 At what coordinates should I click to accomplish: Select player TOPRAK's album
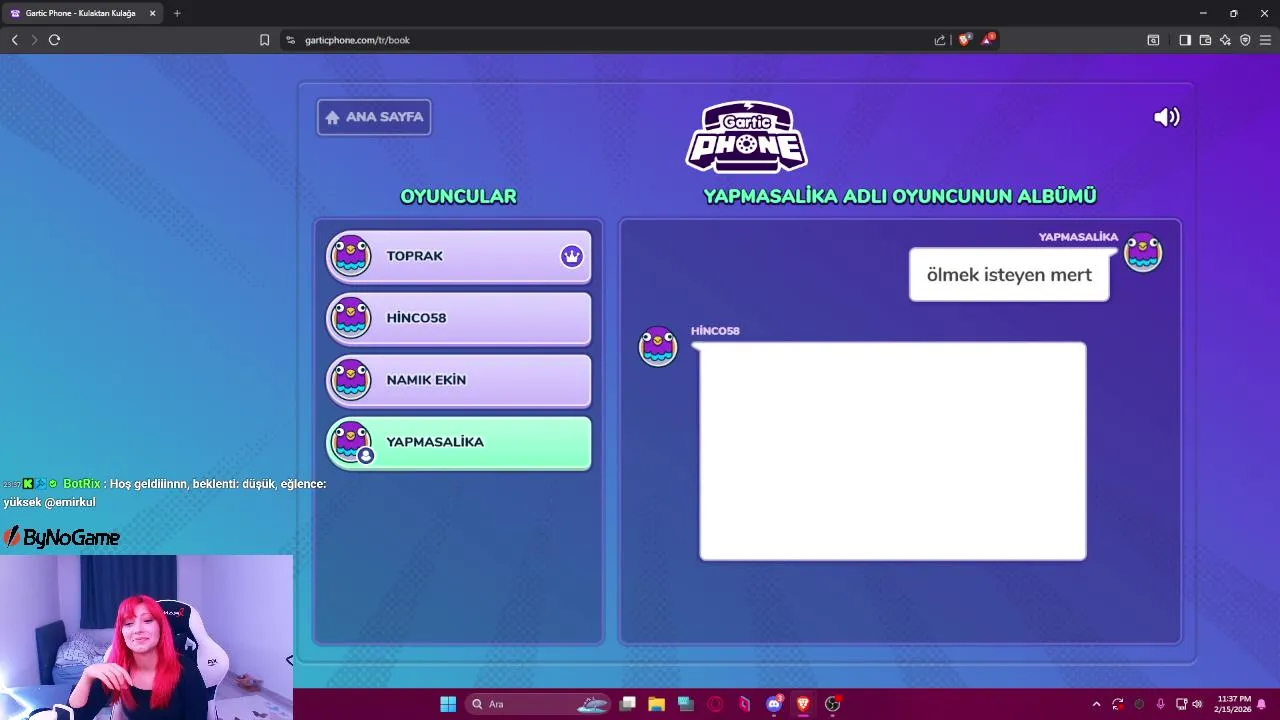[459, 257]
